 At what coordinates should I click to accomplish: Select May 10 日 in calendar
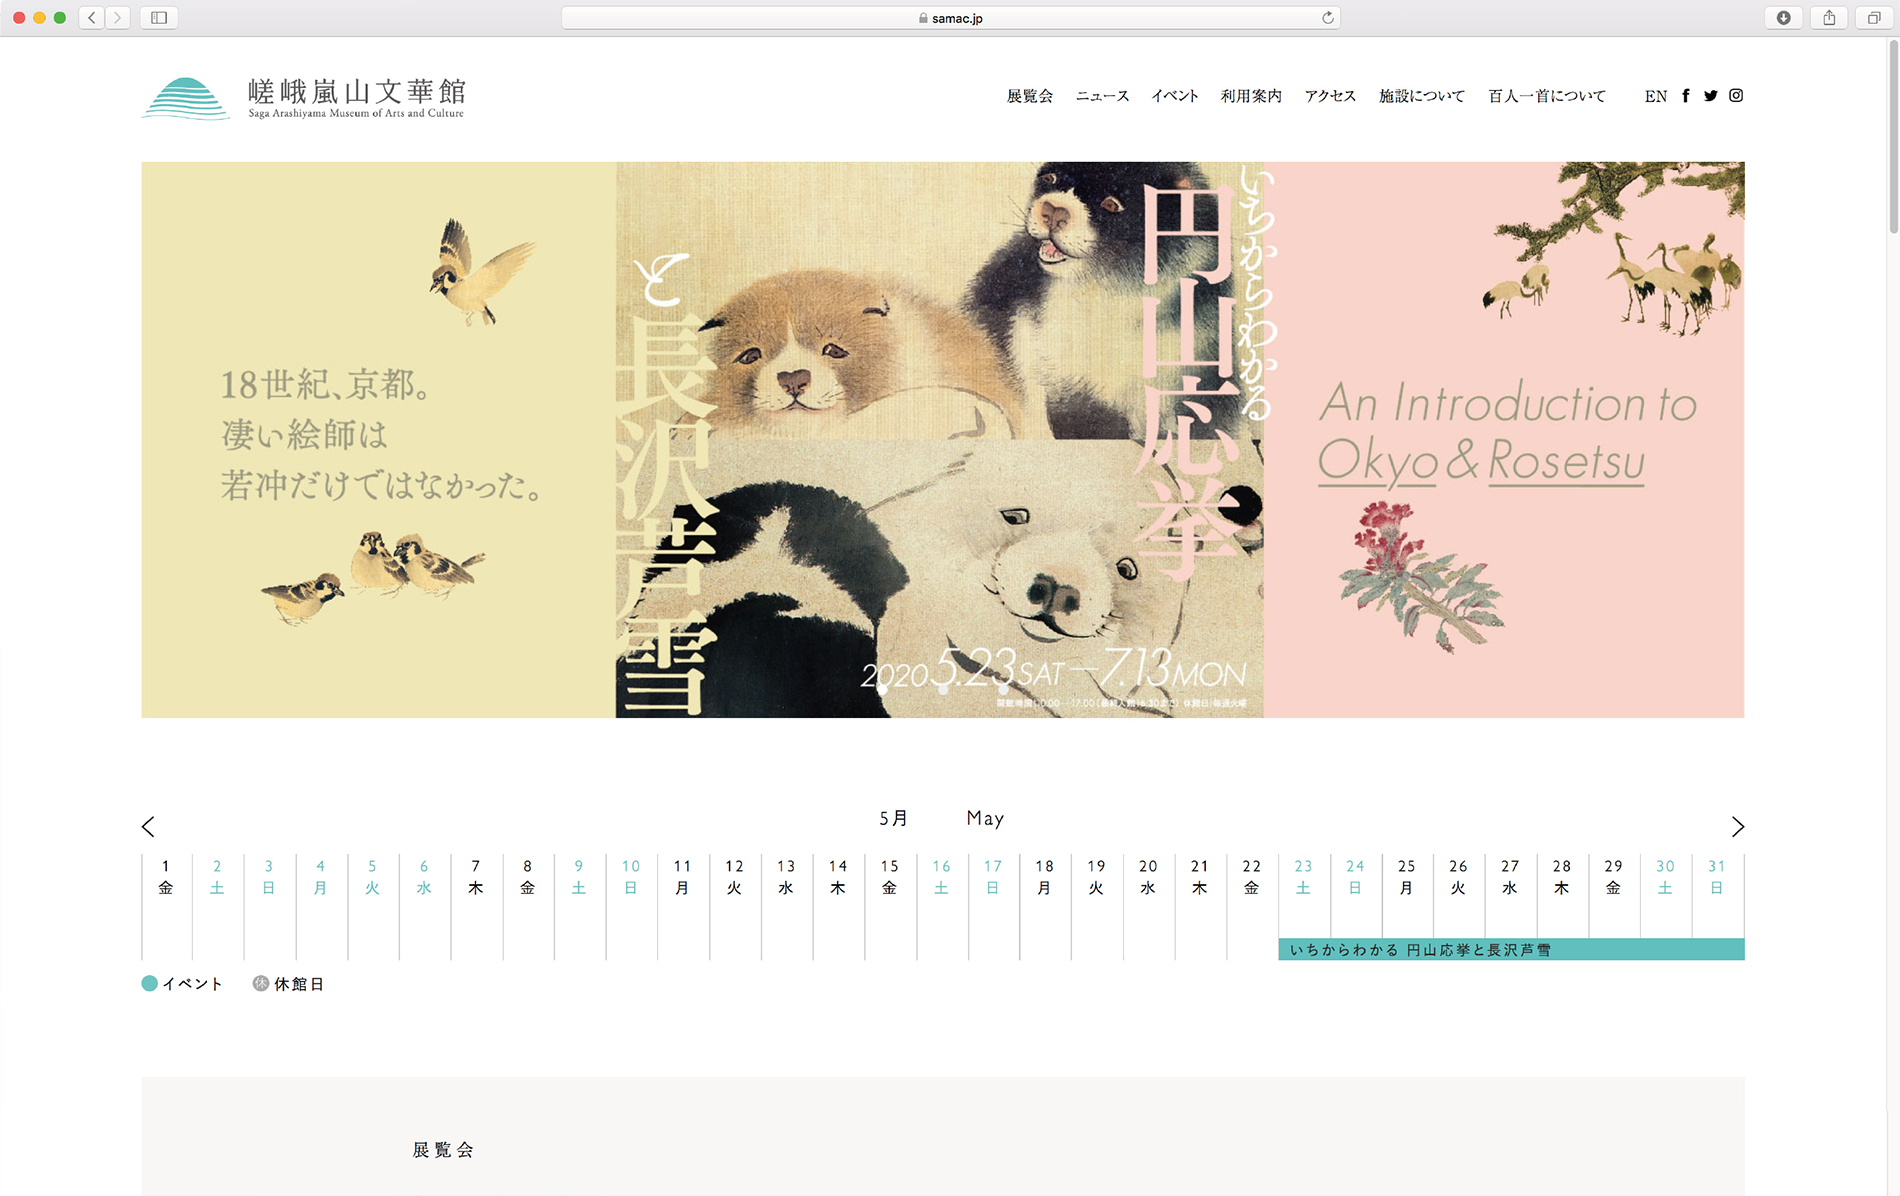click(x=631, y=877)
